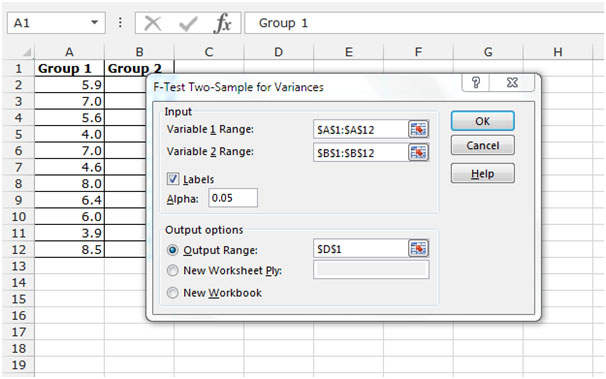This screenshot has width=606, height=379.
Task: Click the Output Range collapse-dialog icon
Action: 418,249
